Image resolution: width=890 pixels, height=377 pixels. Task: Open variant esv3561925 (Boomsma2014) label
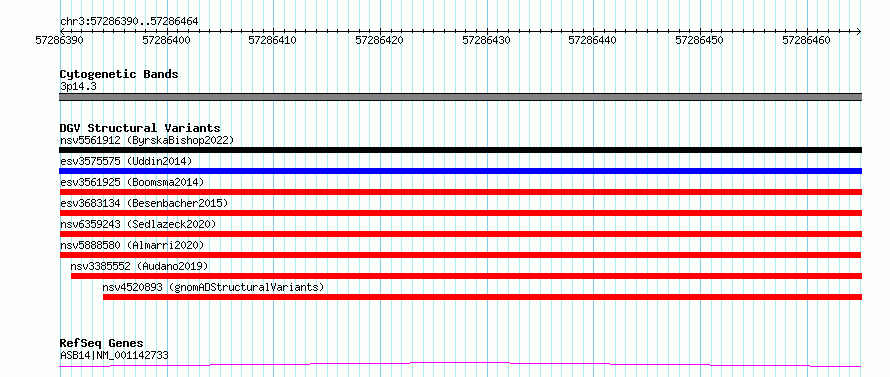[132, 182]
